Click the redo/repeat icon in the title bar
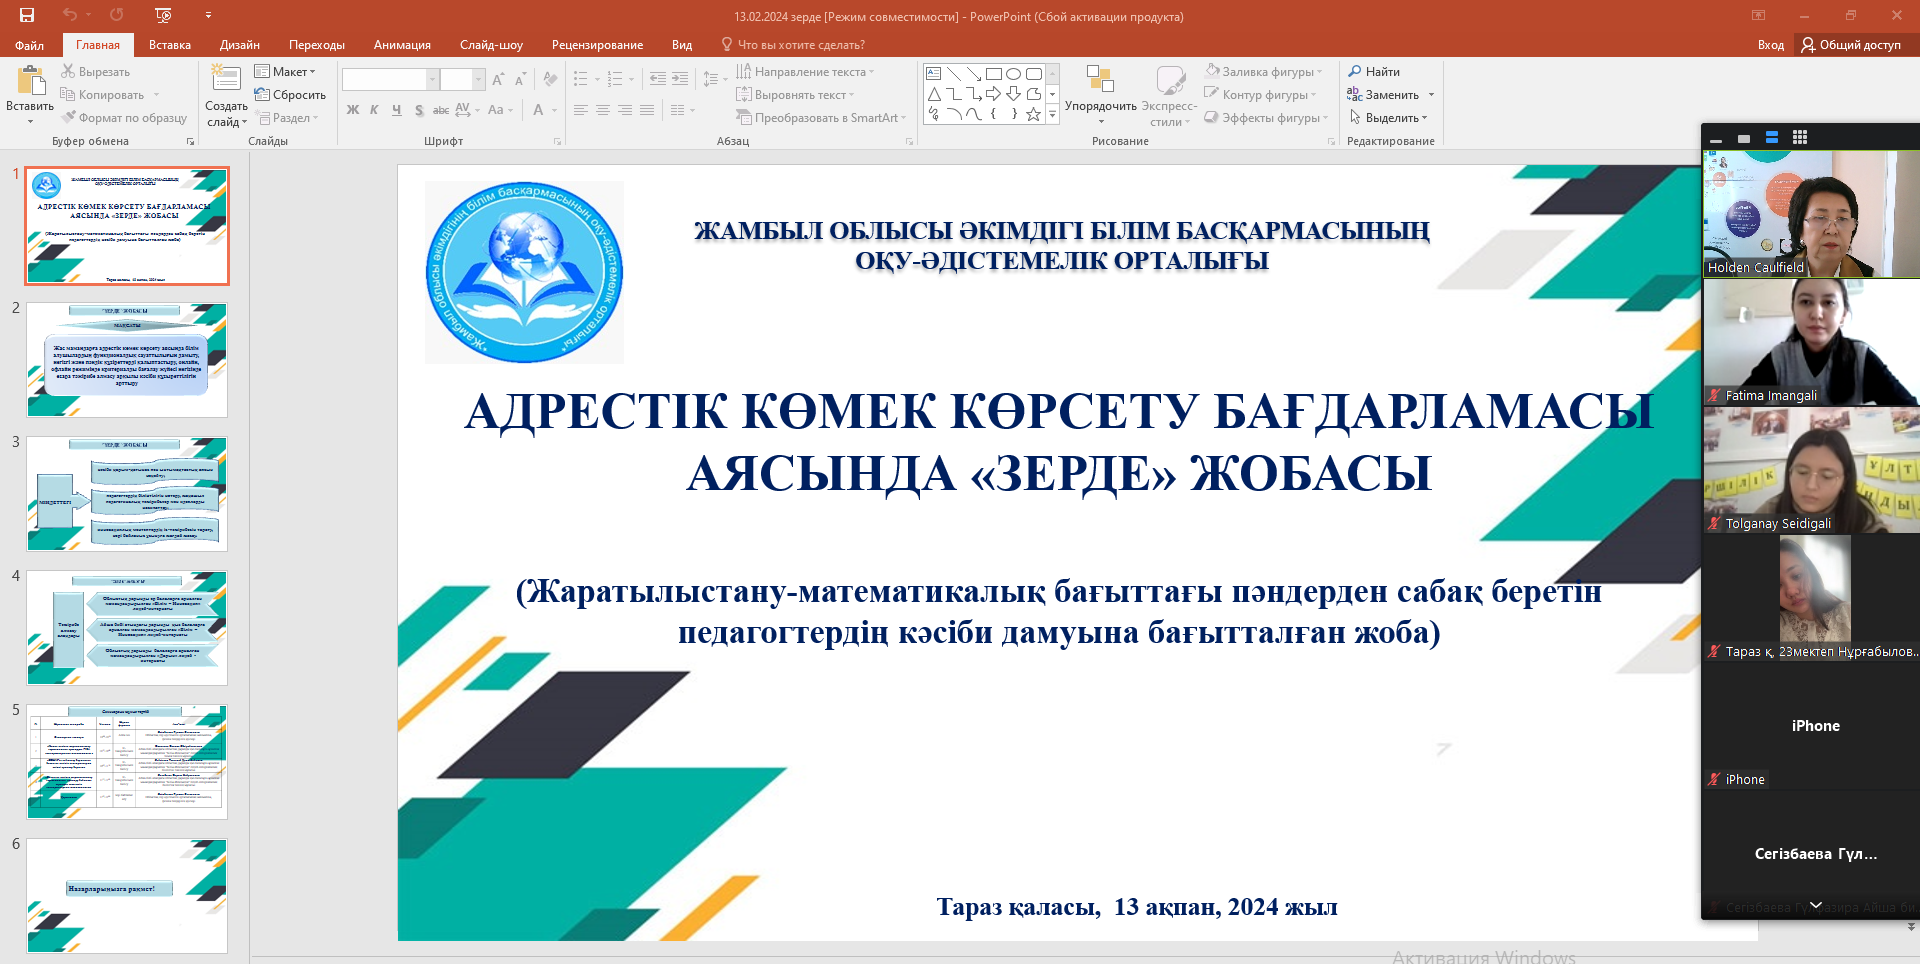 pyautogui.click(x=117, y=15)
